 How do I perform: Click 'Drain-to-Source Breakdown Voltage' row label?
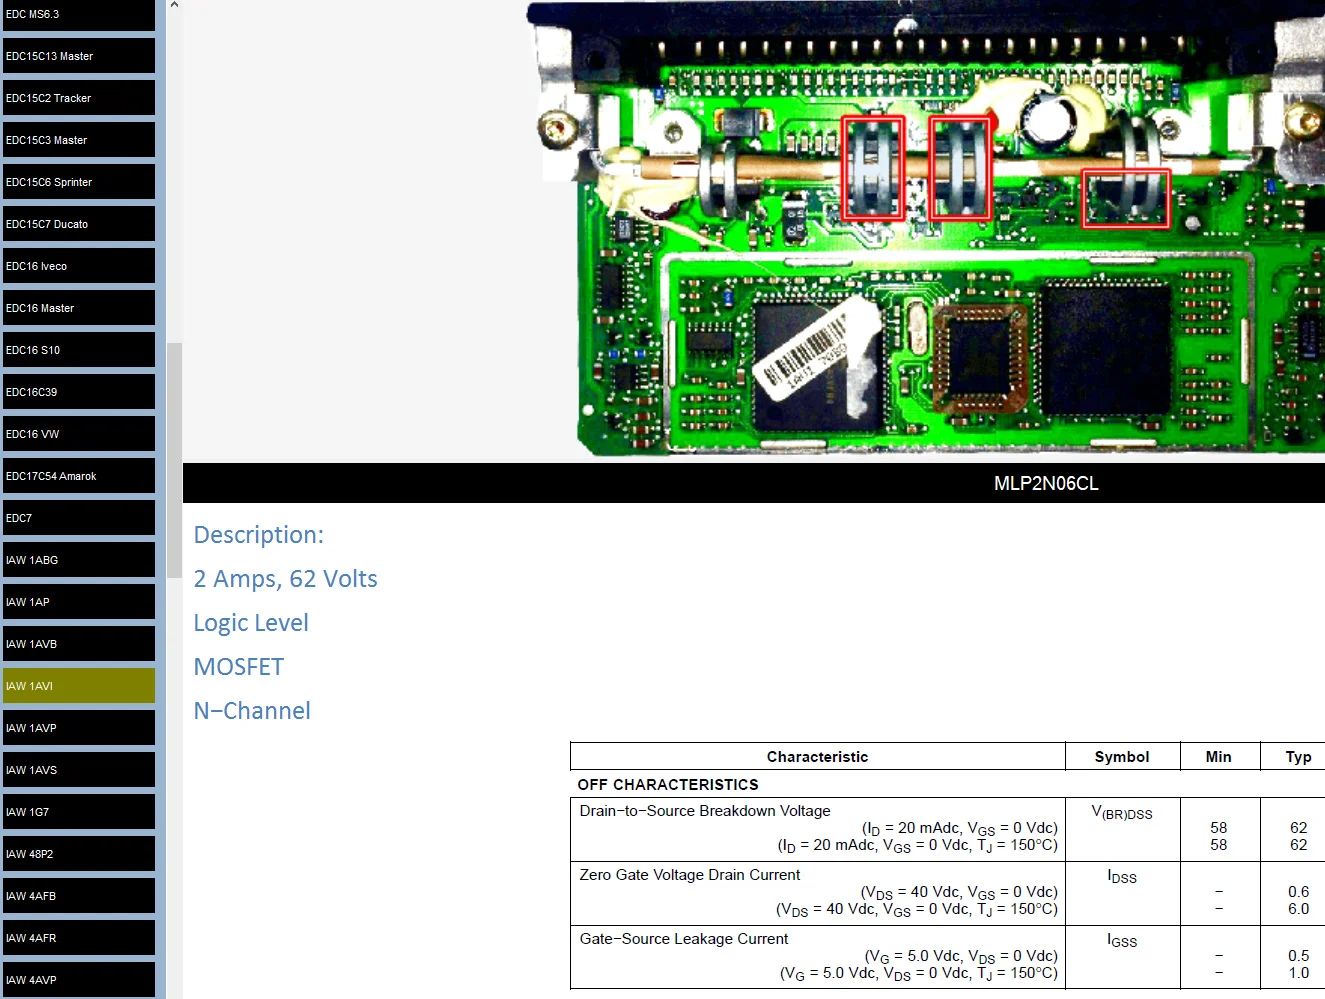[705, 811]
